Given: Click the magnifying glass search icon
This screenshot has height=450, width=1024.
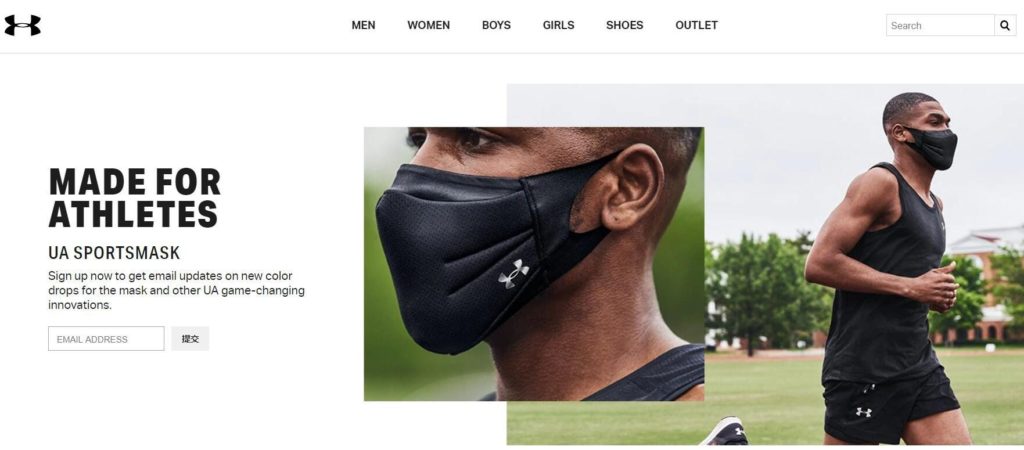Looking at the screenshot, I should click(1005, 25).
